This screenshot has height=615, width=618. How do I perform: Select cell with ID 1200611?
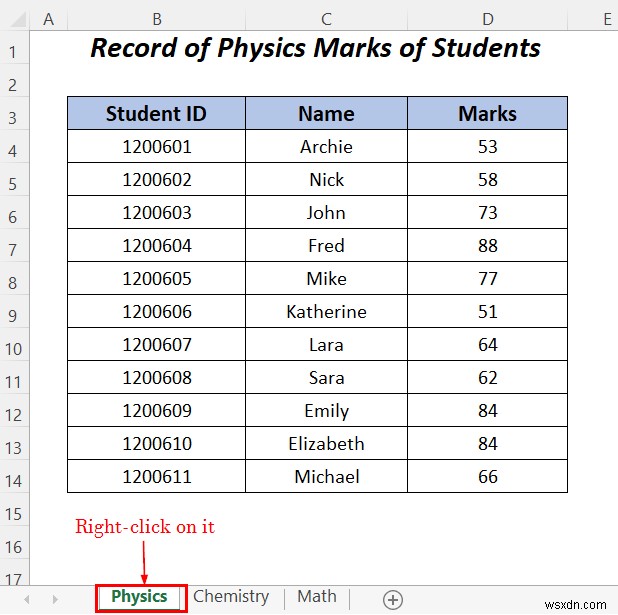click(x=156, y=476)
